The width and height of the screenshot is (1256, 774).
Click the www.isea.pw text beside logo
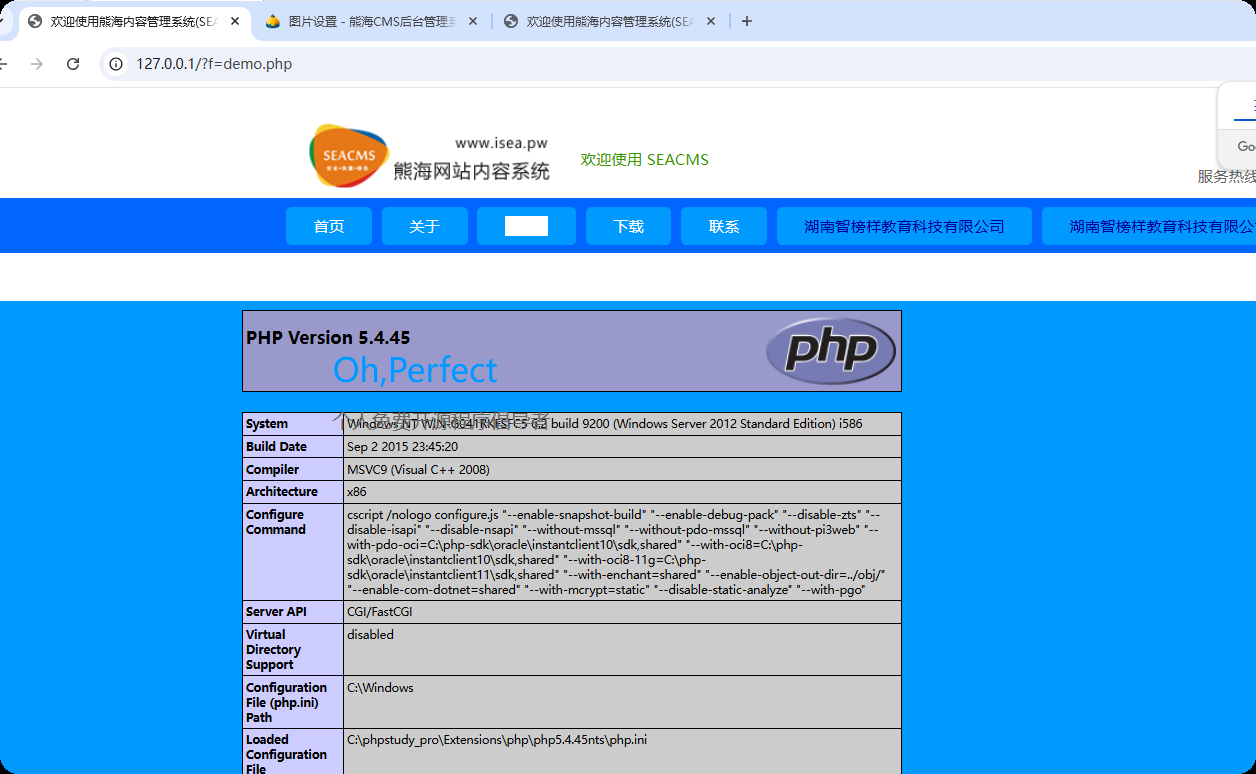(x=501, y=143)
